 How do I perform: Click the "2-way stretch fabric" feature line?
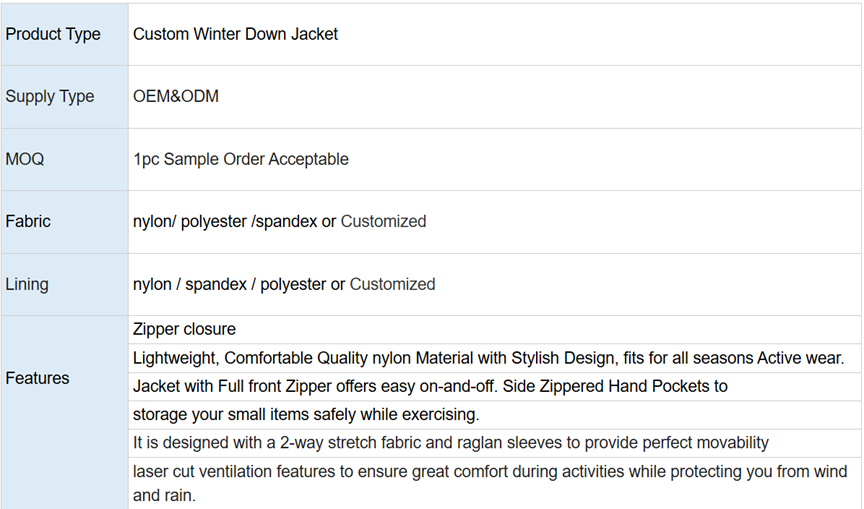pyautogui.click(x=450, y=442)
